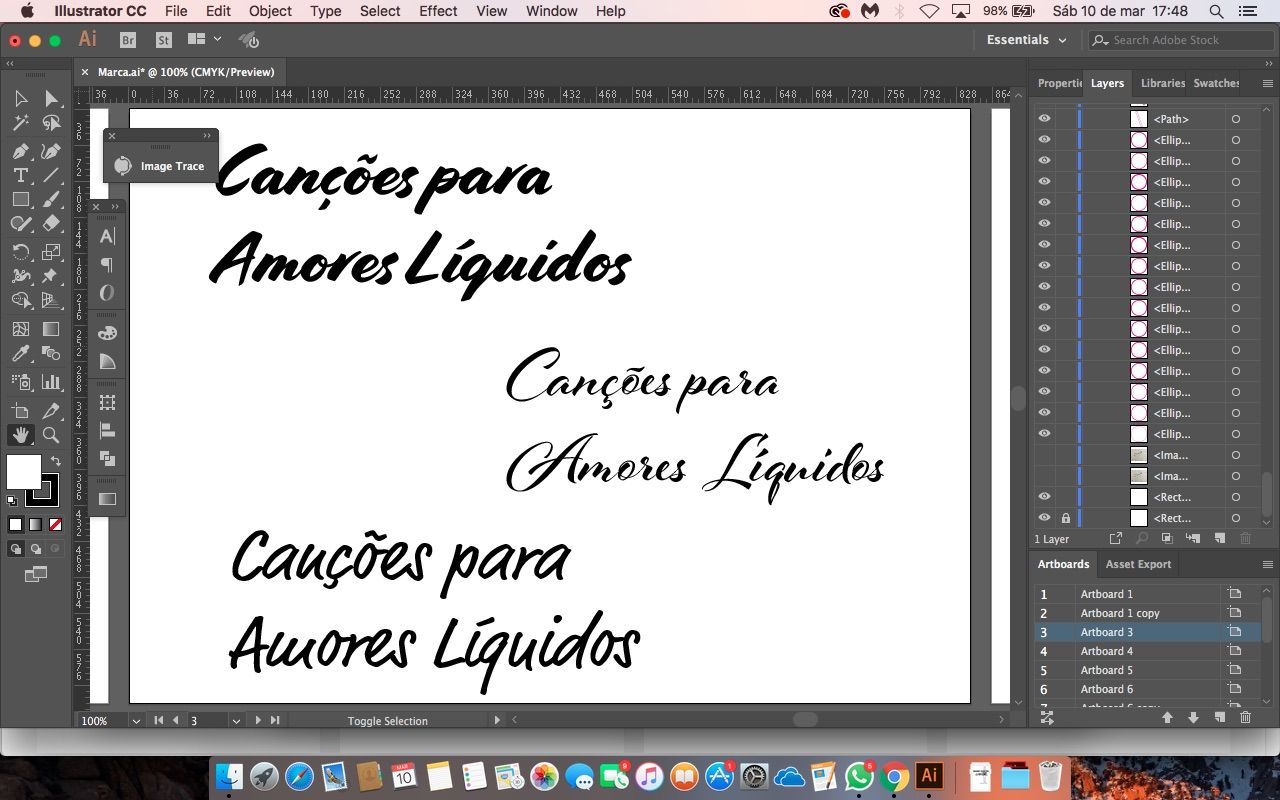
Task: Open the Effect menu
Action: pyautogui.click(x=438, y=11)
